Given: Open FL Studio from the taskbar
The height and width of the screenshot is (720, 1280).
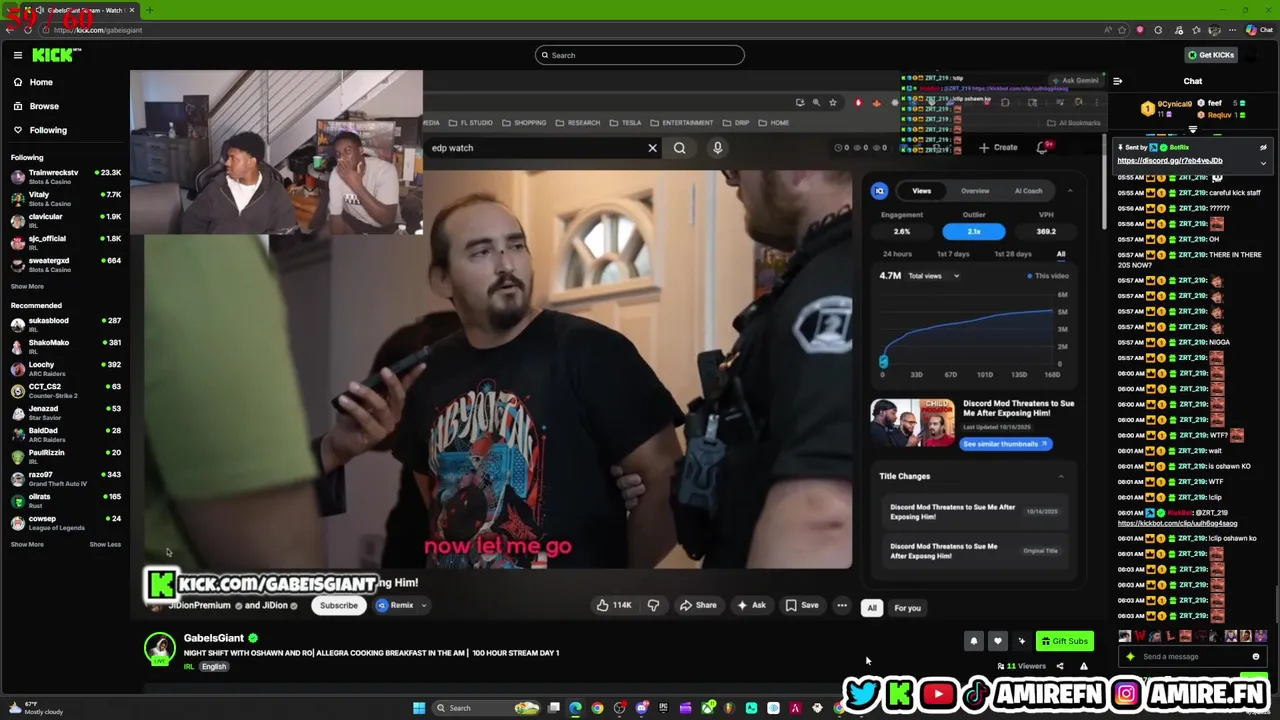Looking at the screenshot, I should [x=729, y=708].
